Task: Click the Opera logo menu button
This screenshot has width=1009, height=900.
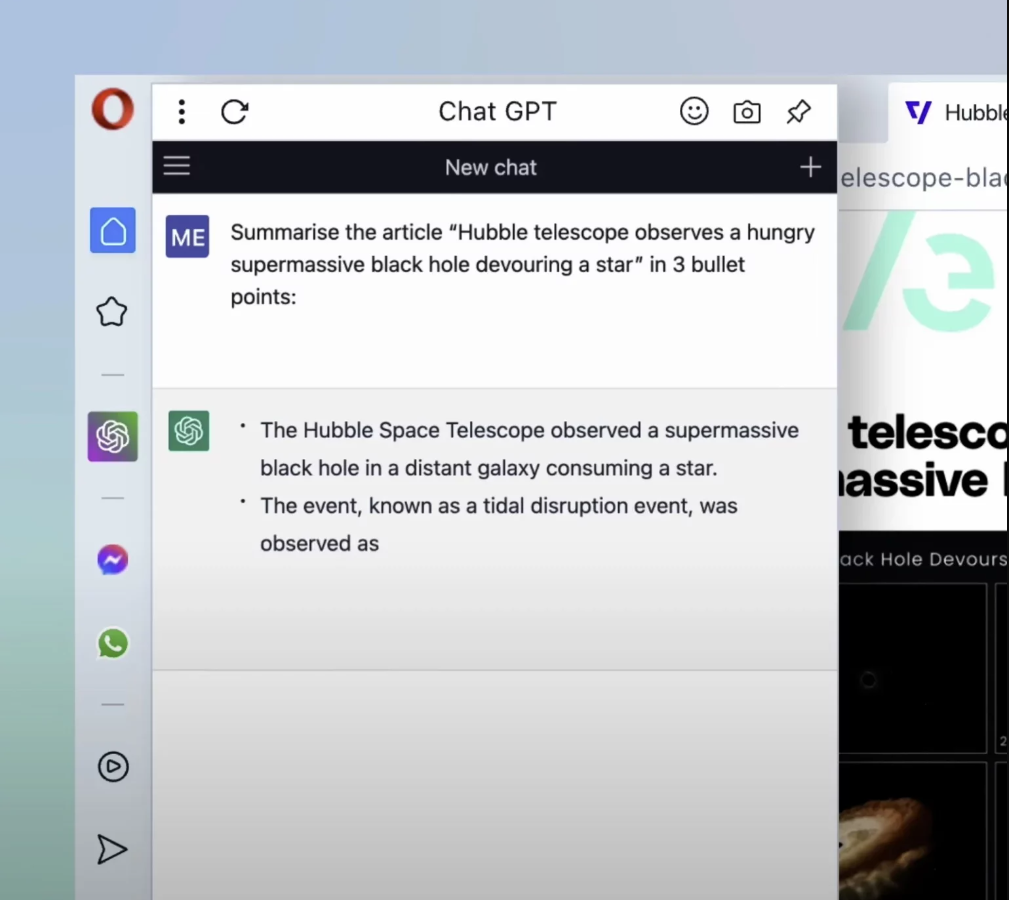Action: tap(113, 109)
